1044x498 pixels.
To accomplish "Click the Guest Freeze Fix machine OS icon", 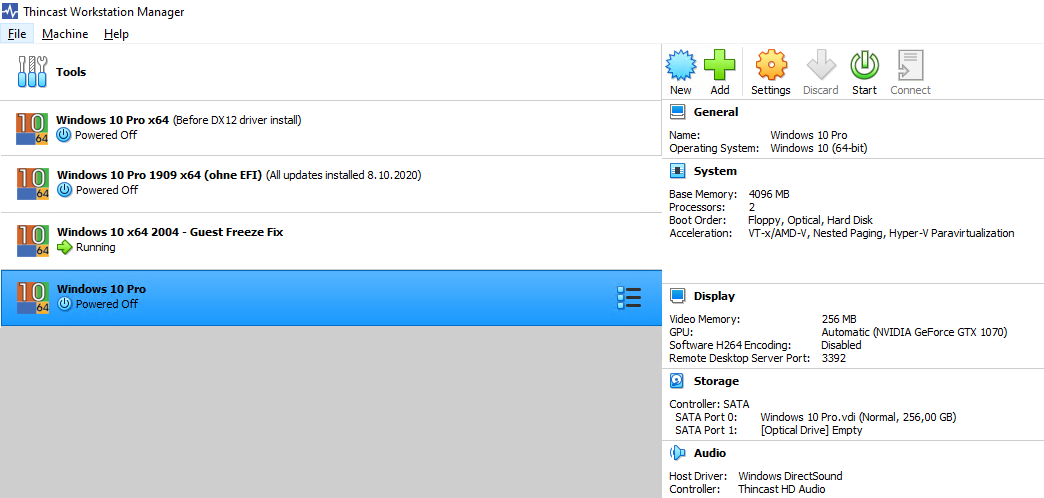I will tap(33, 240).
